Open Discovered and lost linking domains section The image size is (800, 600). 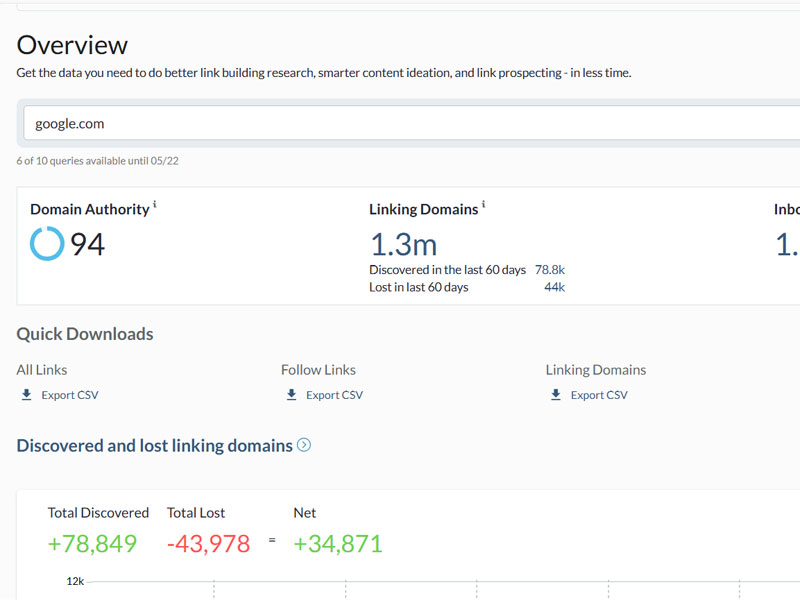point(154,446)
